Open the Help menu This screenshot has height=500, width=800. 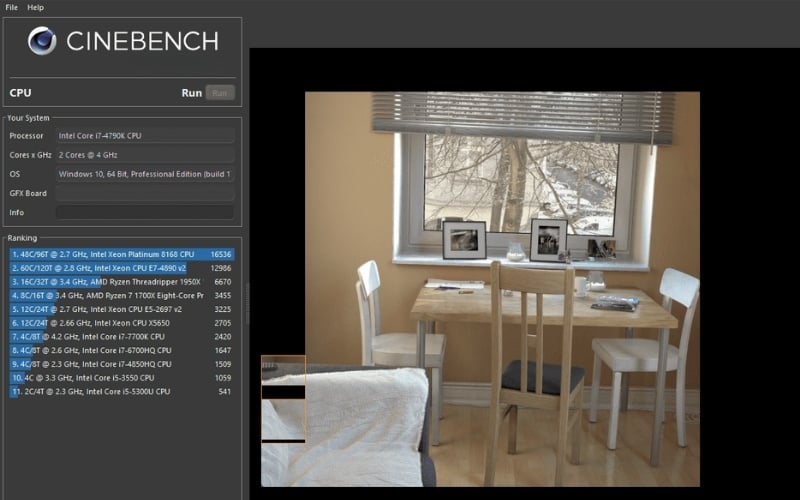pos(35,7)
